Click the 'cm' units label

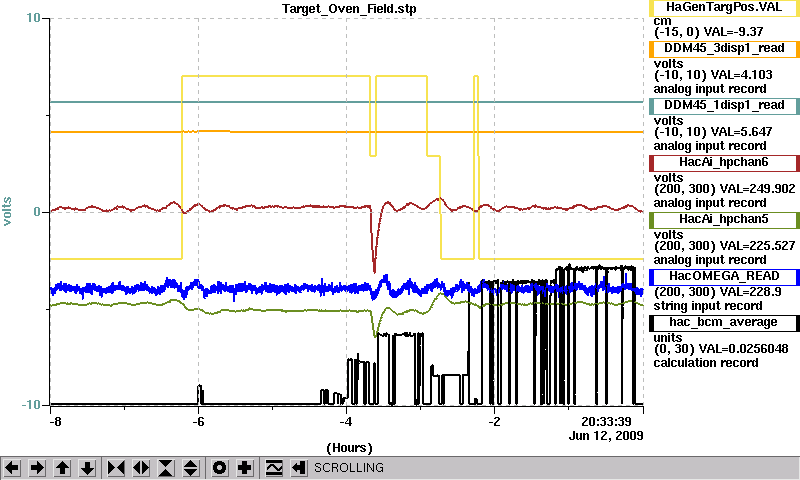[x=662, y=21]
